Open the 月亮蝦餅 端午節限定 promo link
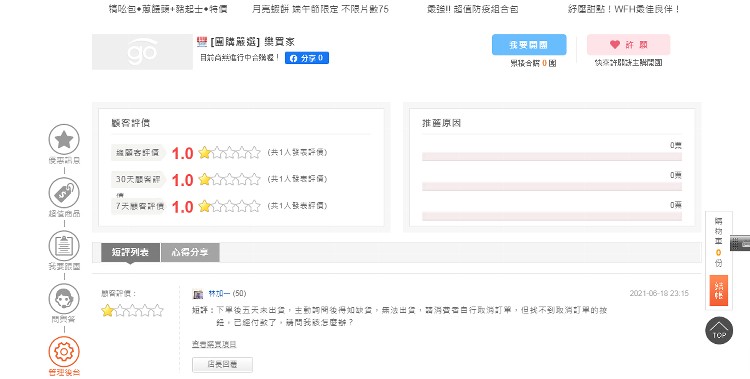Image resolution: width=750 pixels, height=379 pixels. tap(320, 9)
